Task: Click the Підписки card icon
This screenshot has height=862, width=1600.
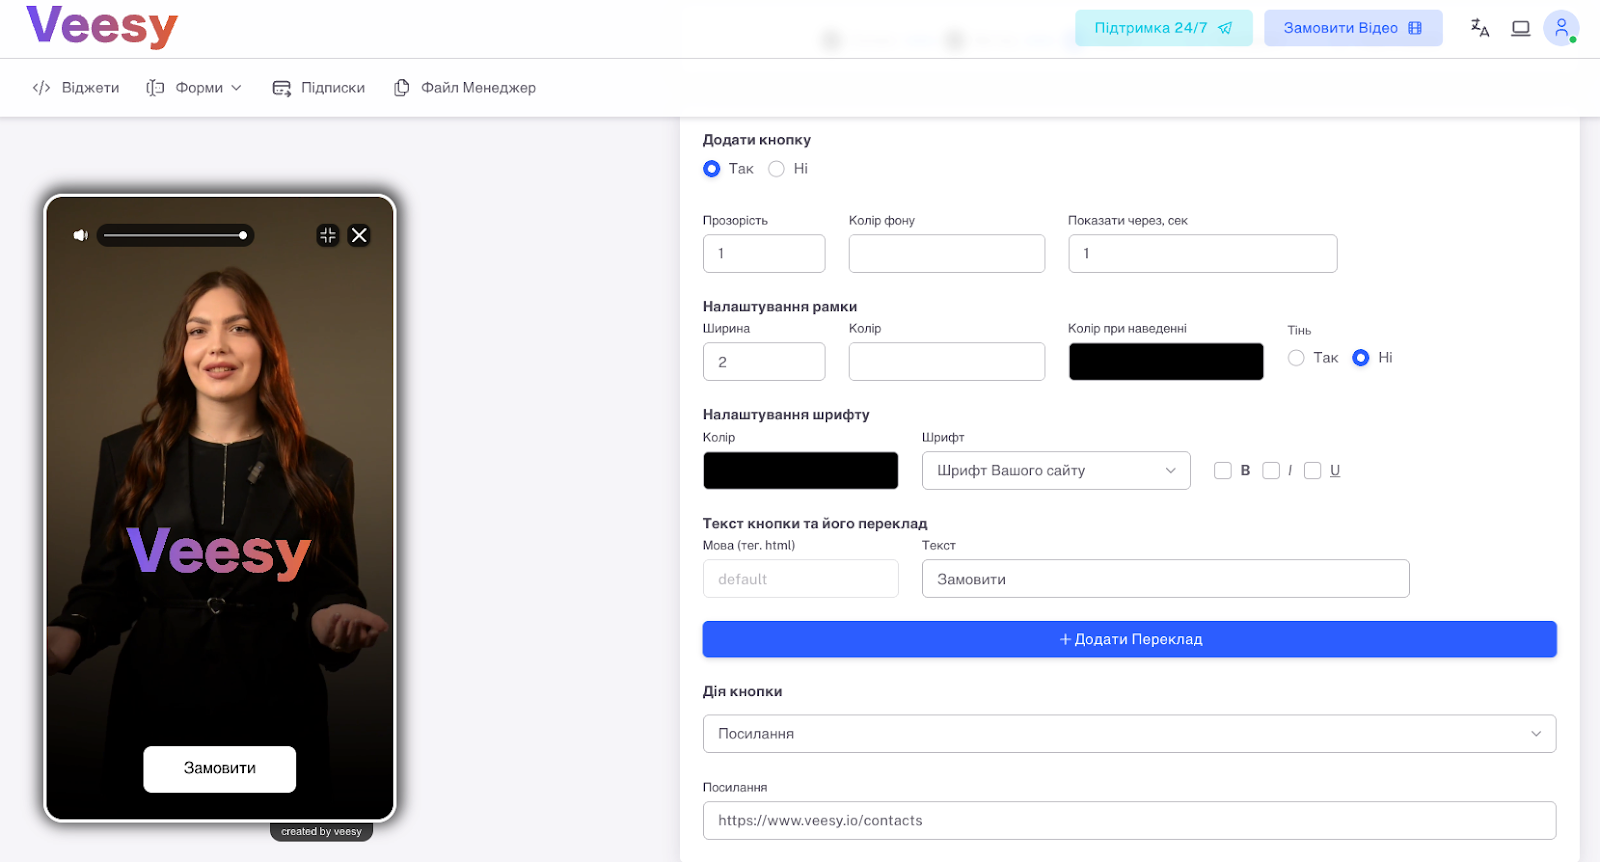Action: pyautogui.click(x=282, y=88)
